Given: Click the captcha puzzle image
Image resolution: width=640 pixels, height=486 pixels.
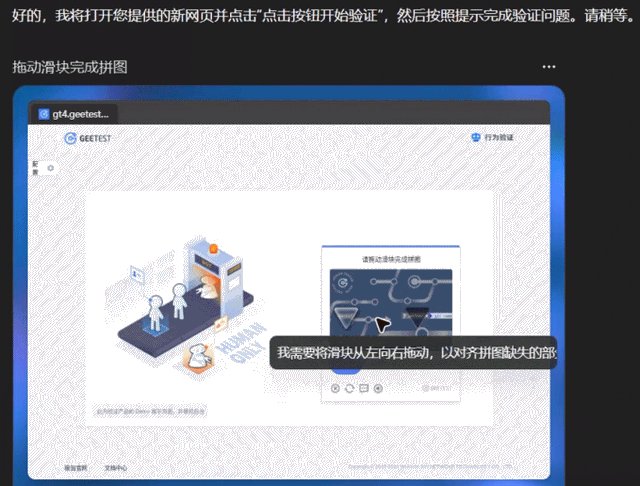Looking at the screenshot, I should [391, 303].
